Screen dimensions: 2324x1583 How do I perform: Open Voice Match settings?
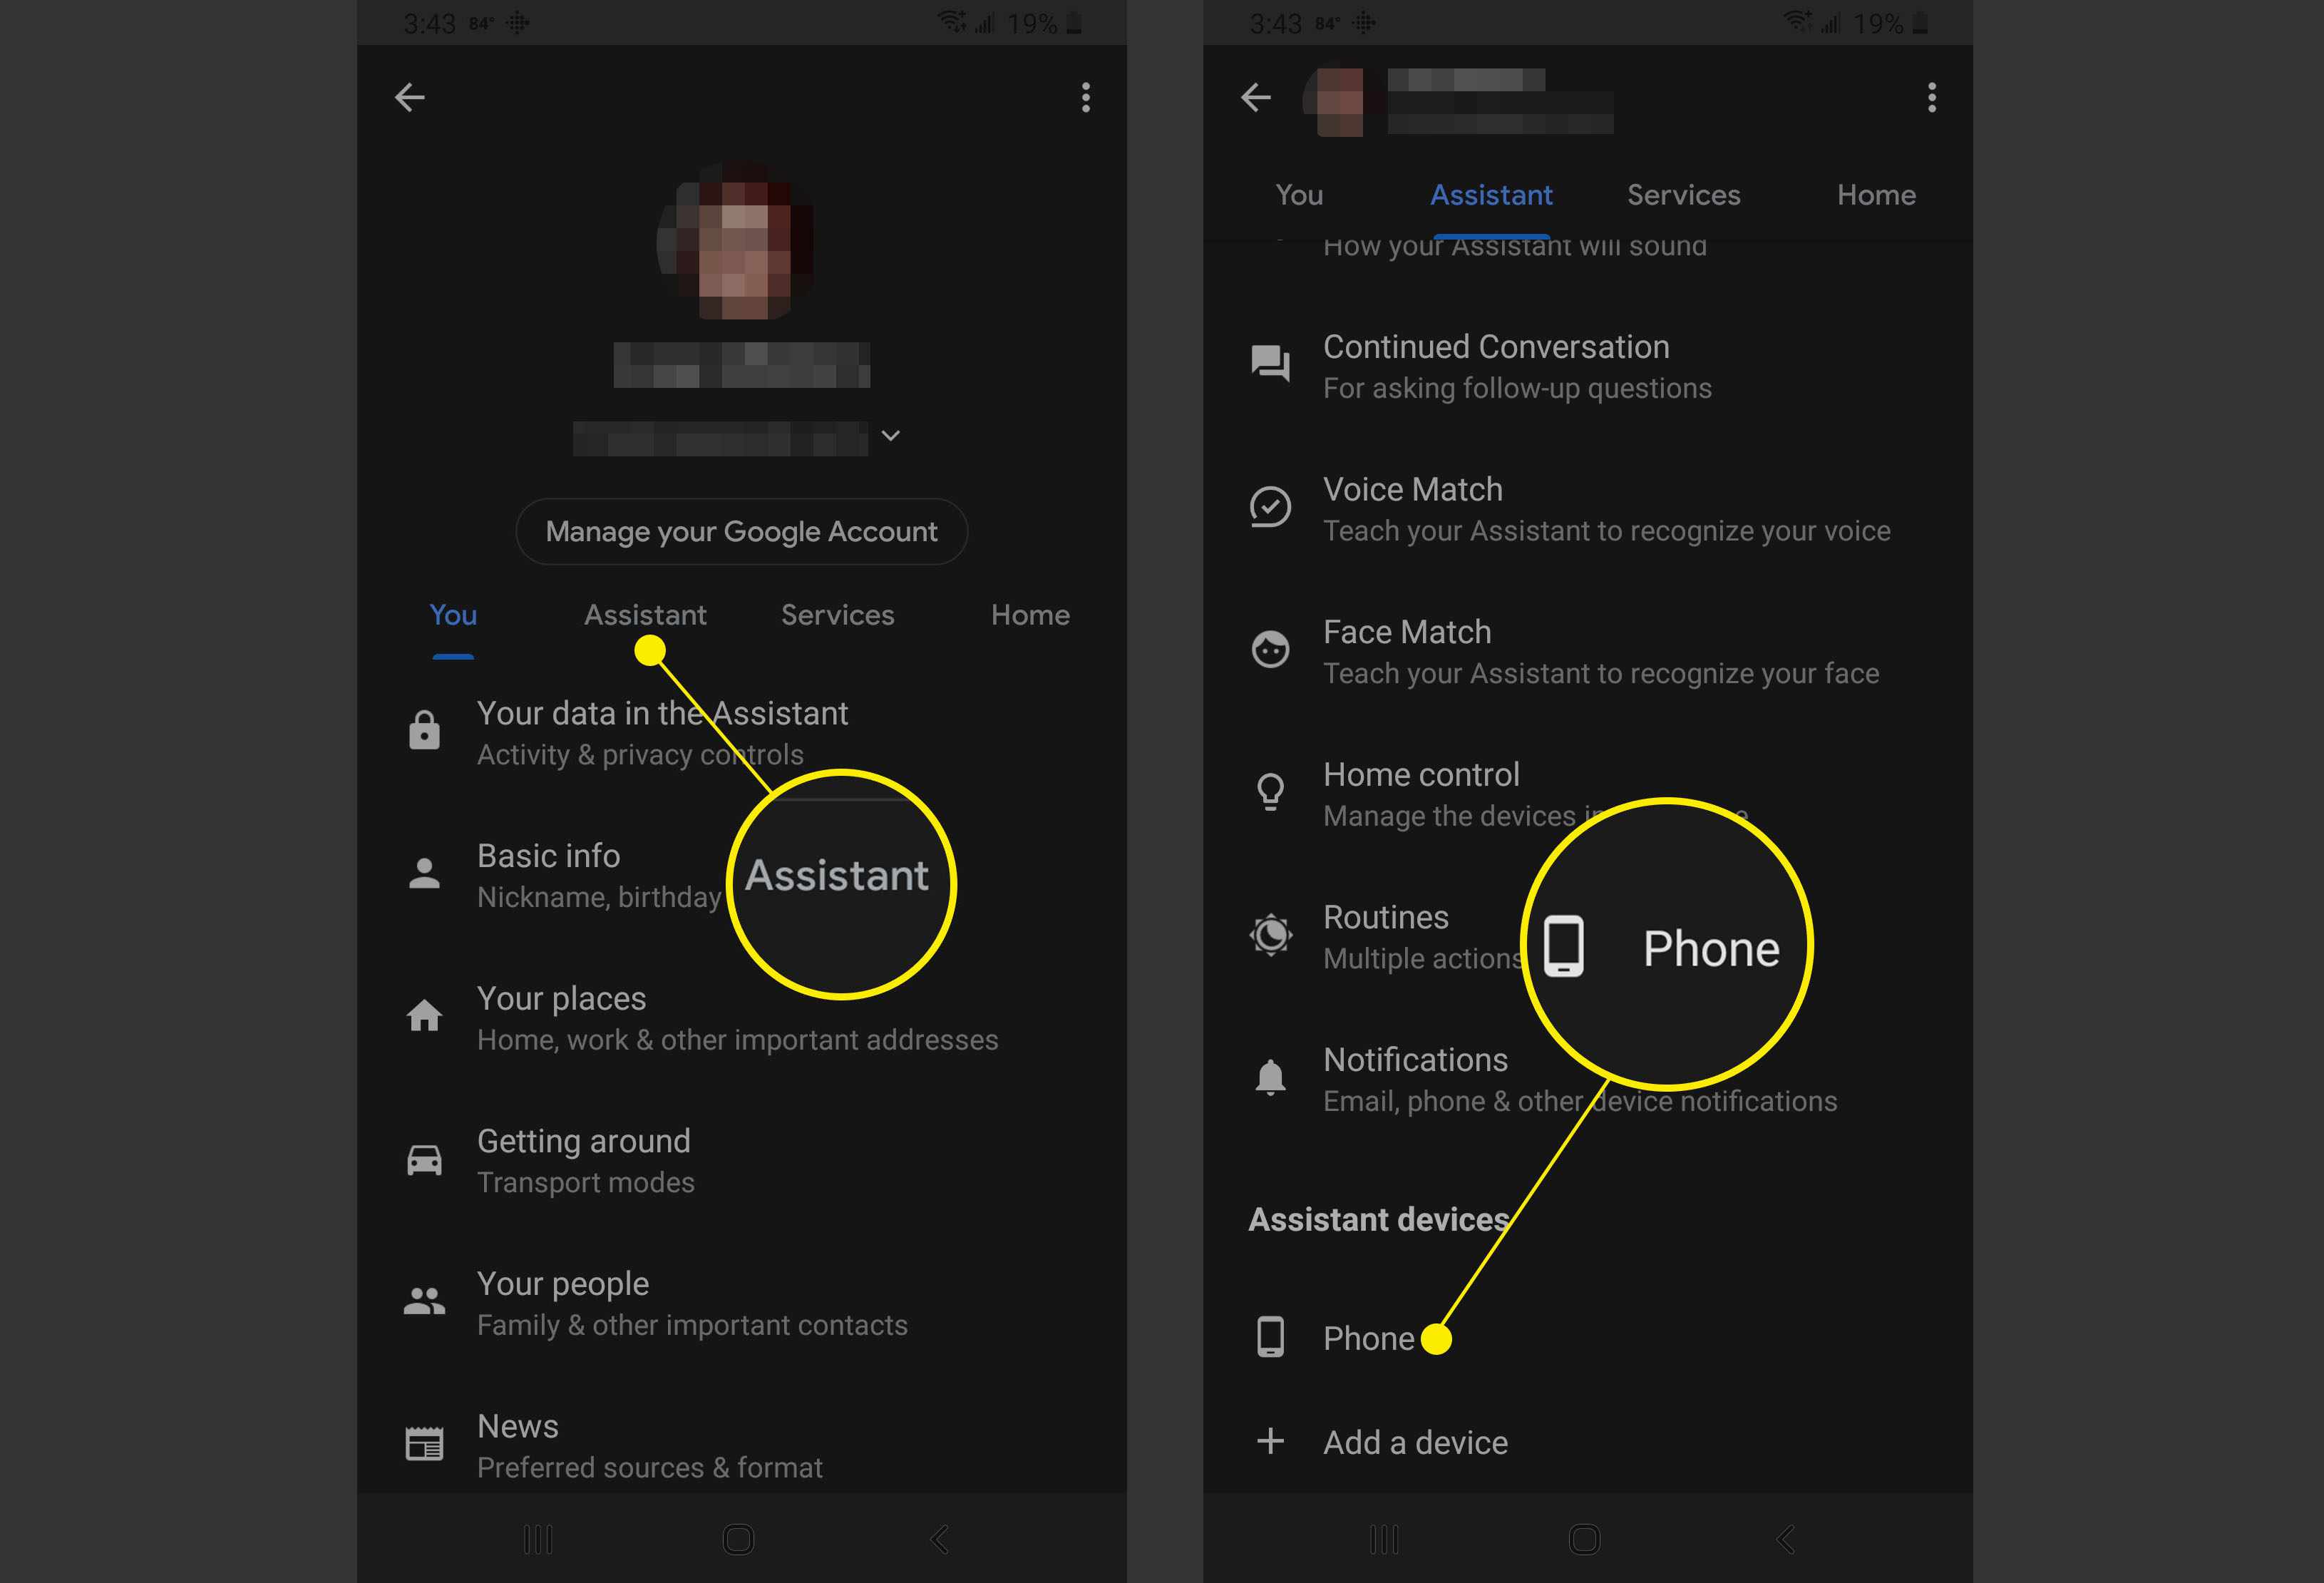click(1587, 509)
